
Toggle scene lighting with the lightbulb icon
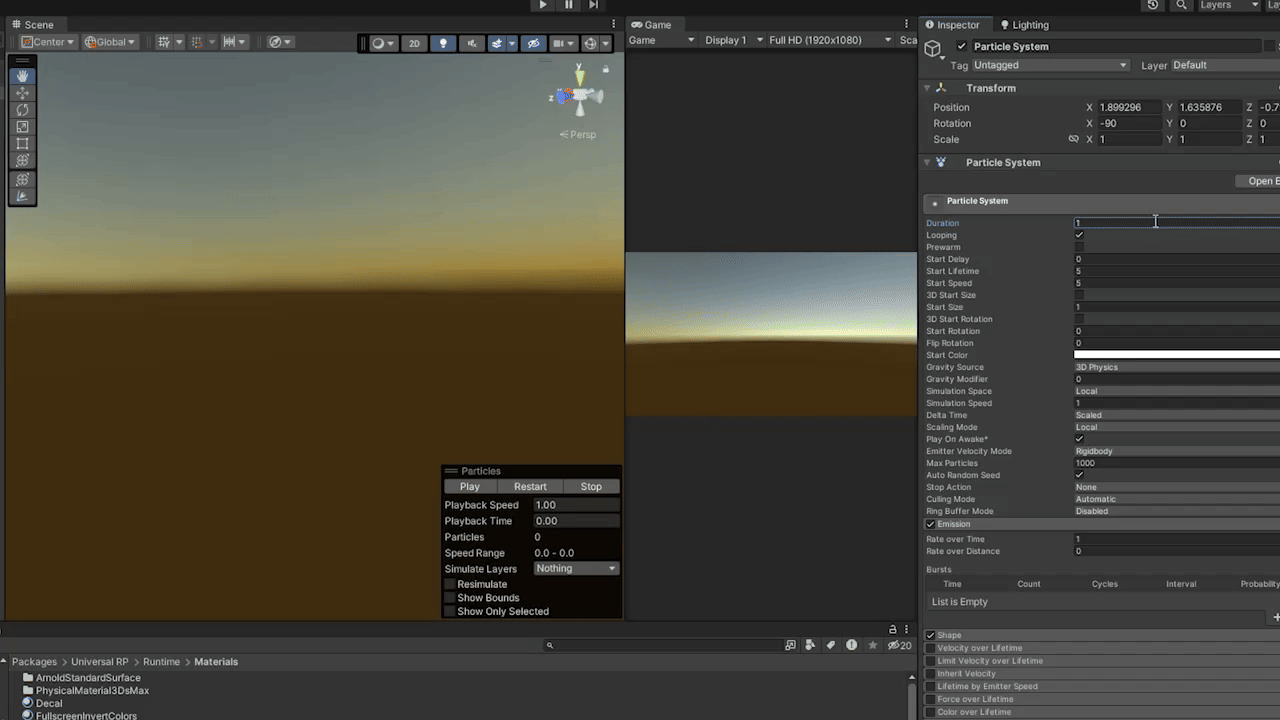(x=443, y=43)
